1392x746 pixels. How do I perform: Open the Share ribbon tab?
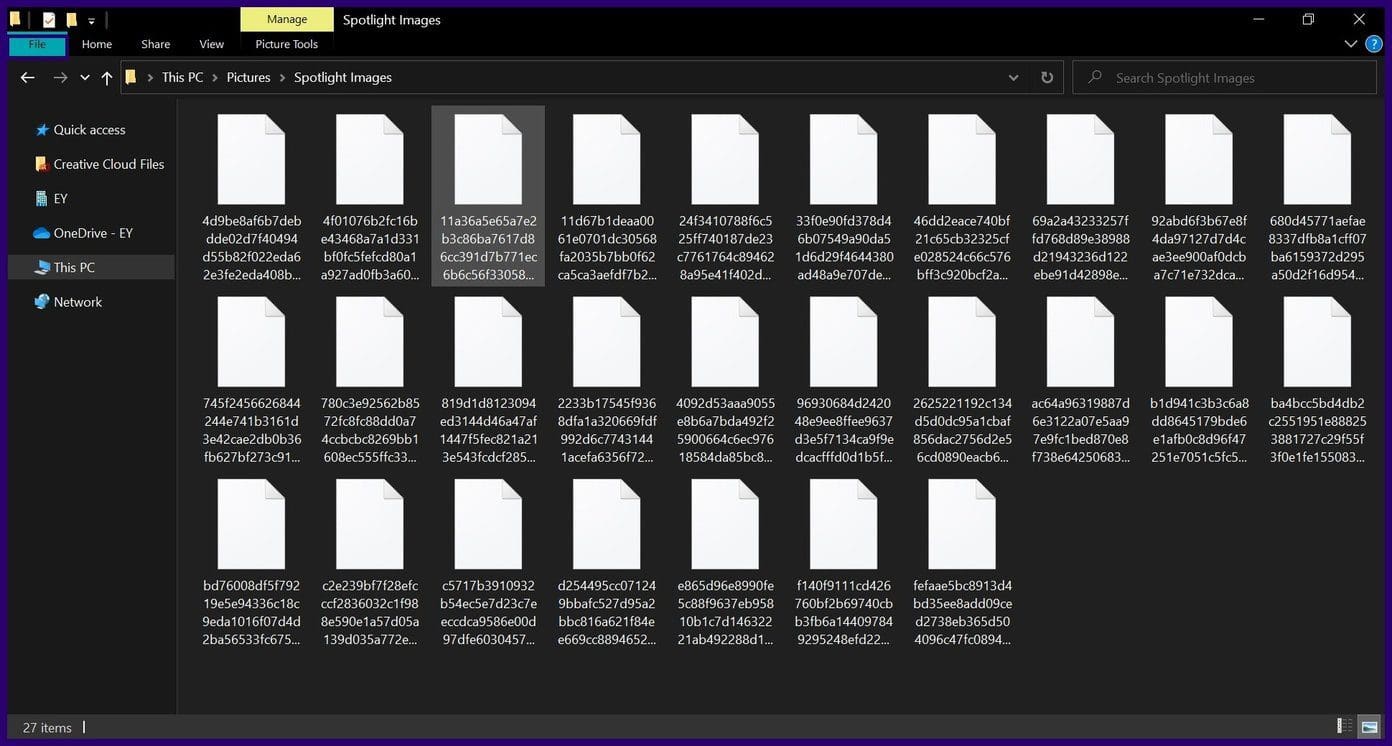click(x=155, y=44)
